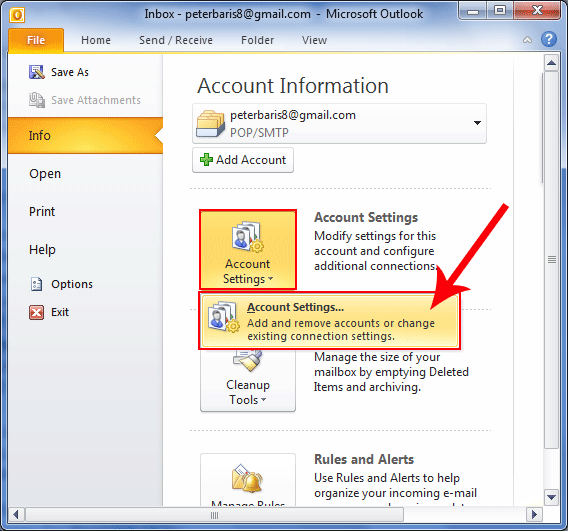The width and height of the screenshot is (568, 531).
Task: Open the File tab
Action: pyautogui.click(x=36, y=40)
